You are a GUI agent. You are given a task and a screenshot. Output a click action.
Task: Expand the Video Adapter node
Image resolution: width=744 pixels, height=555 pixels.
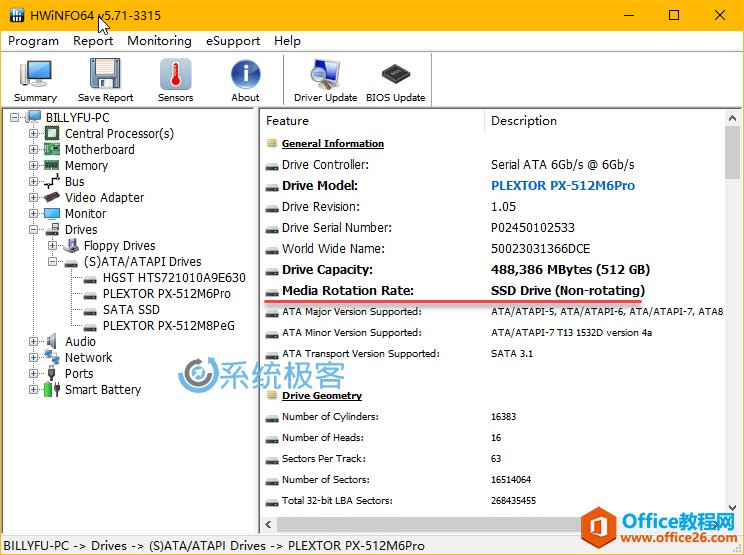pos(33,197)
